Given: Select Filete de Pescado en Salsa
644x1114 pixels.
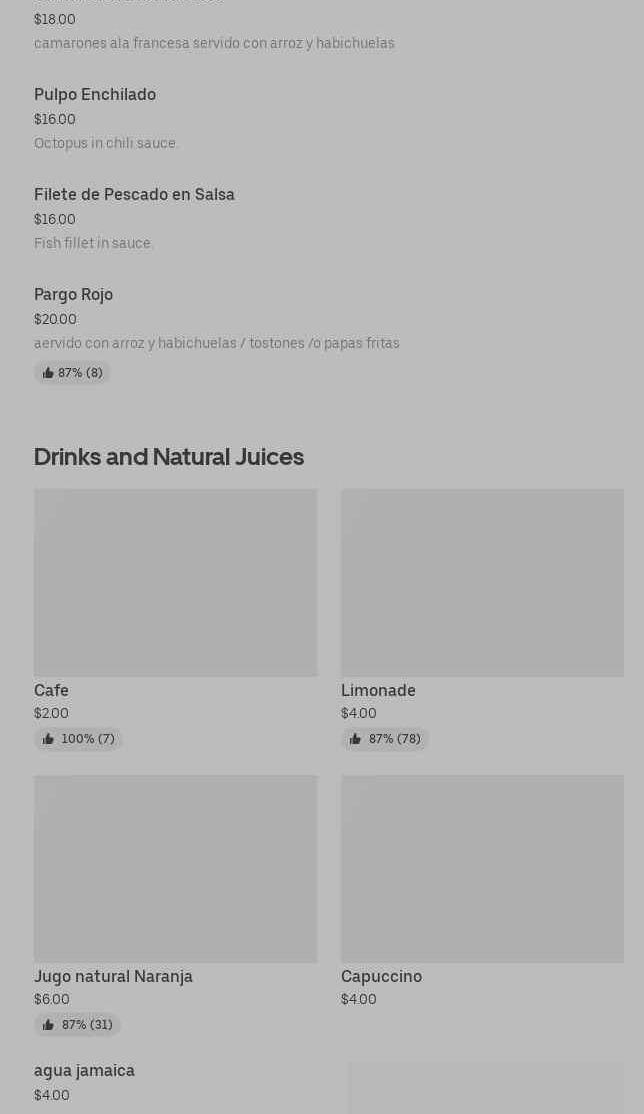Looking at the screenshot, I should click(134, 195).
